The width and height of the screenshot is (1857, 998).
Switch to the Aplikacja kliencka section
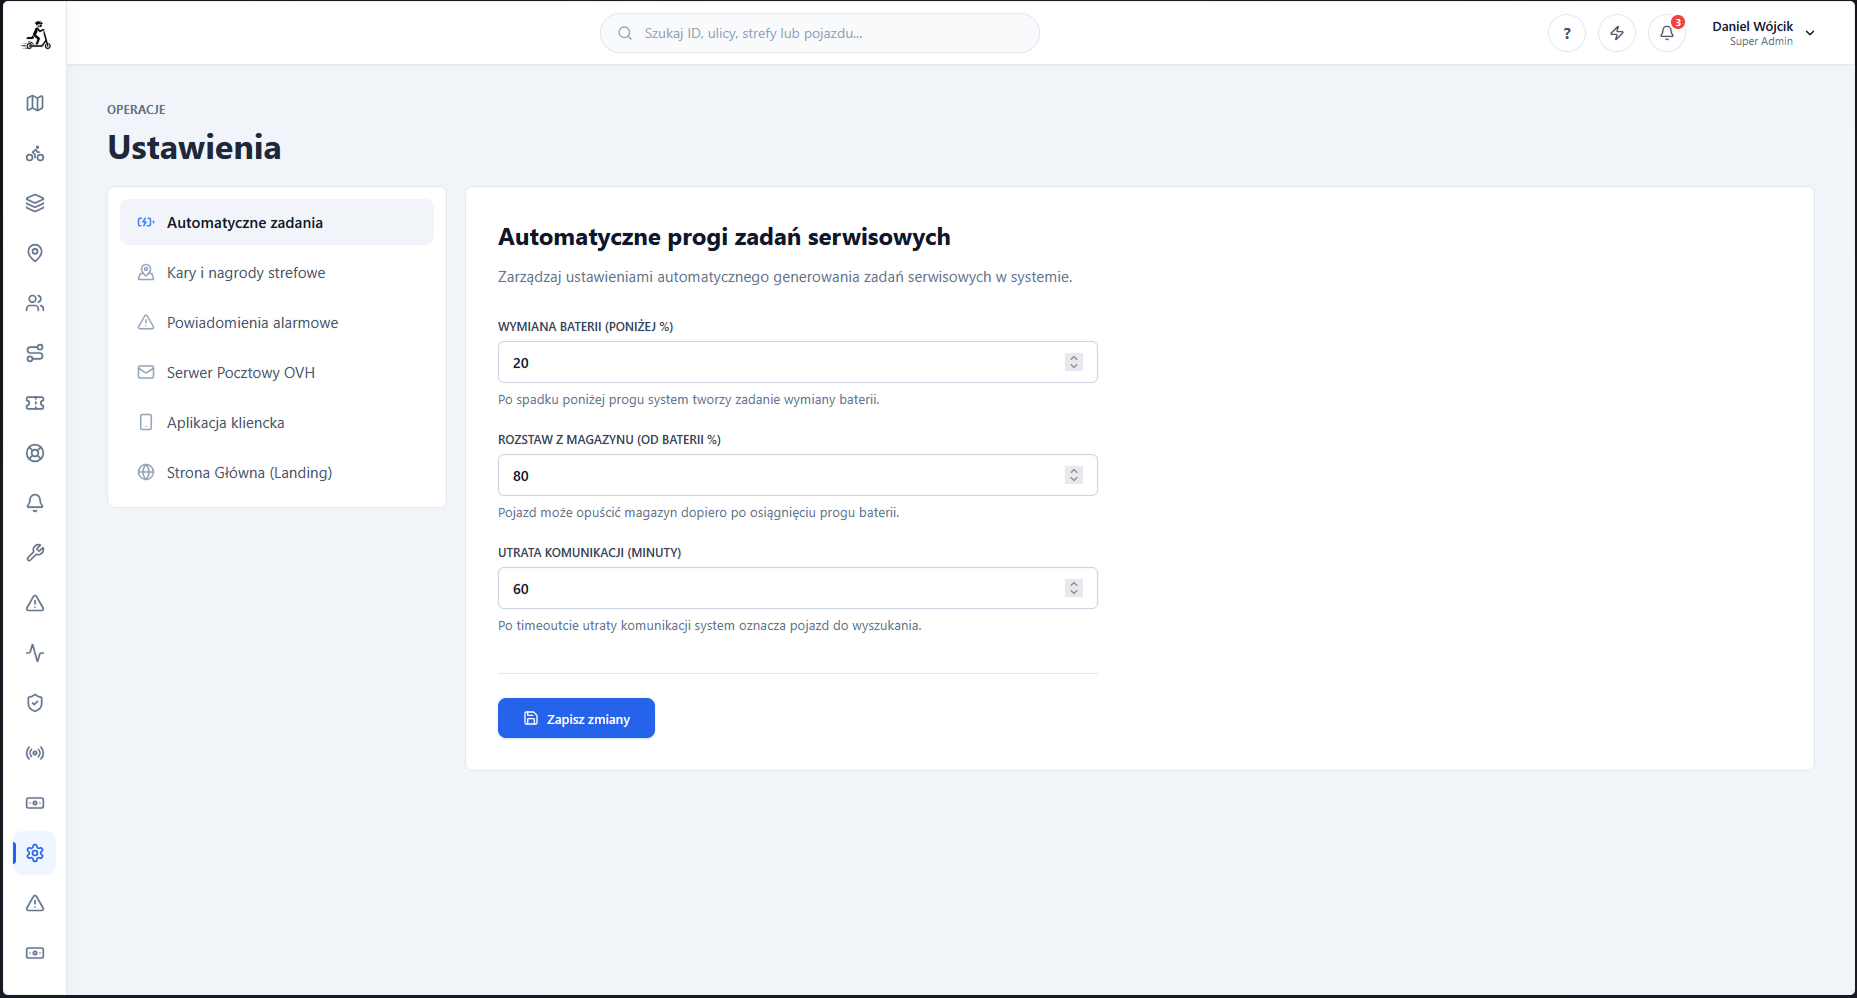(x=277, y=422)
